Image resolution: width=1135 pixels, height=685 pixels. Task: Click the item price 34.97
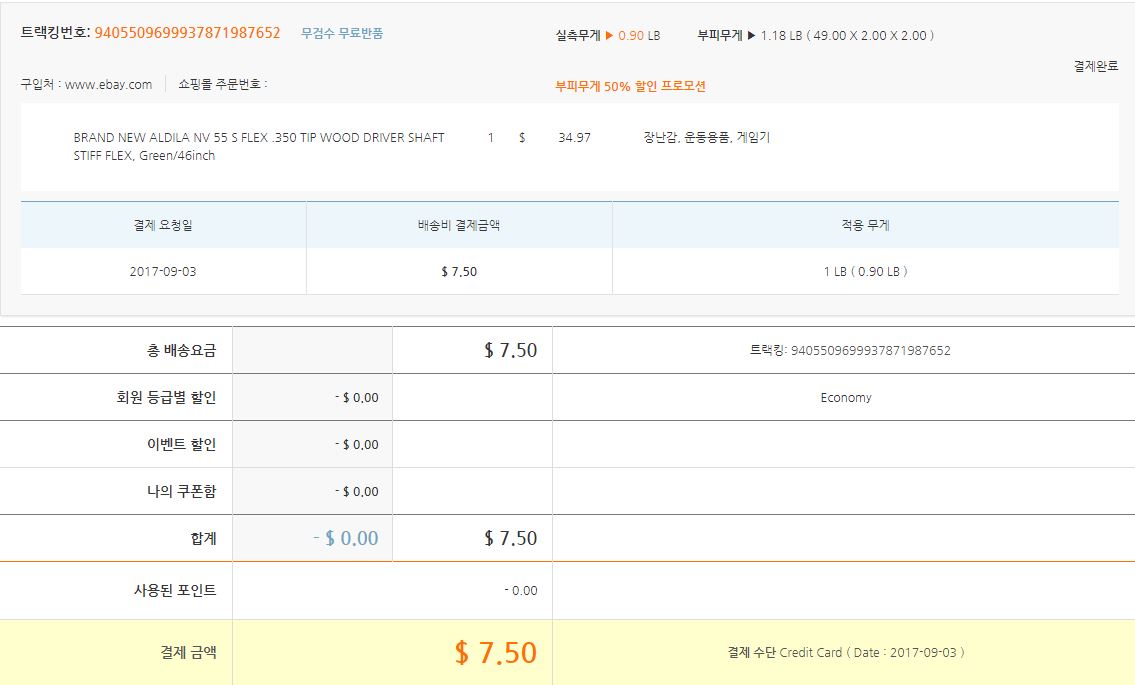pos(574,138)
